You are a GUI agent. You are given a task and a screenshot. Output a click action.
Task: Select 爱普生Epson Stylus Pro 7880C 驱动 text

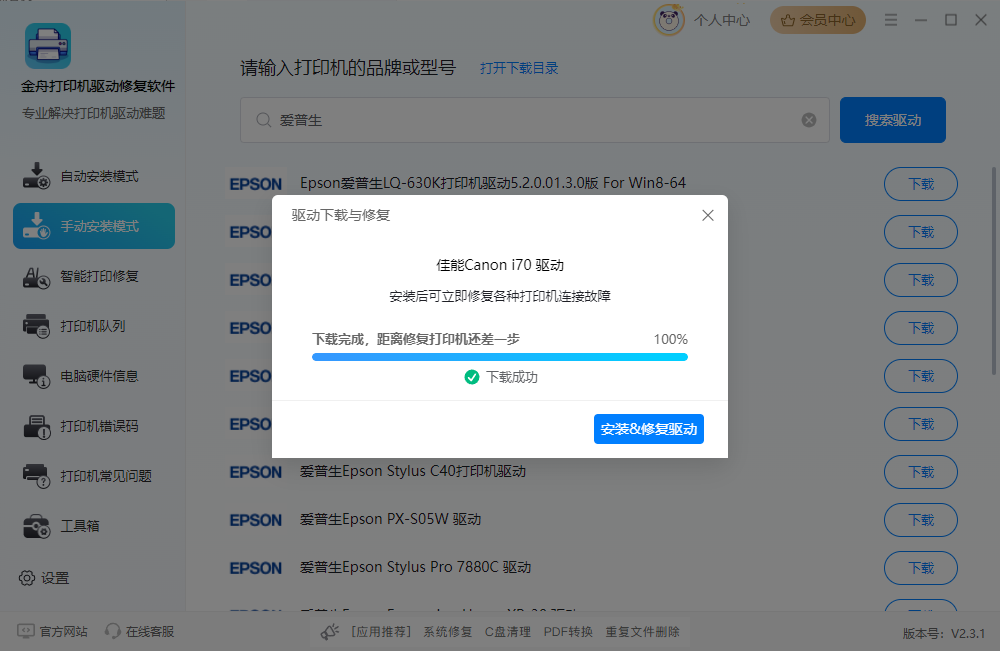pyautogui.click(x=415, y=567)
